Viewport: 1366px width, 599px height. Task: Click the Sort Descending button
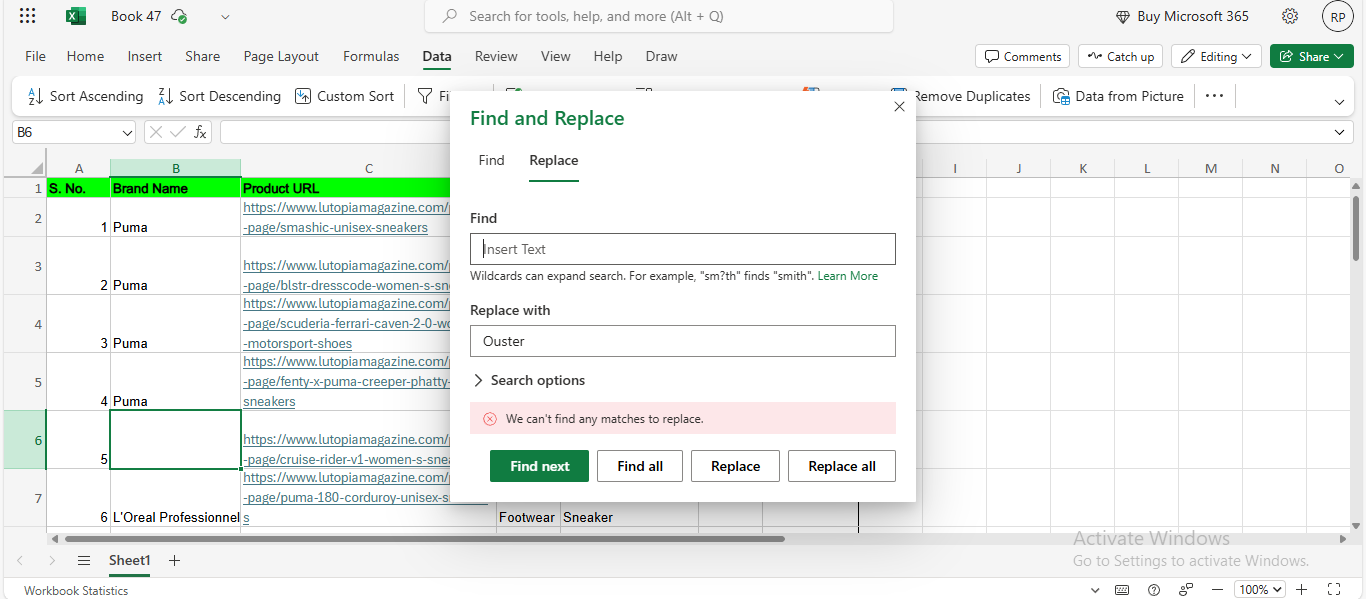219,96
